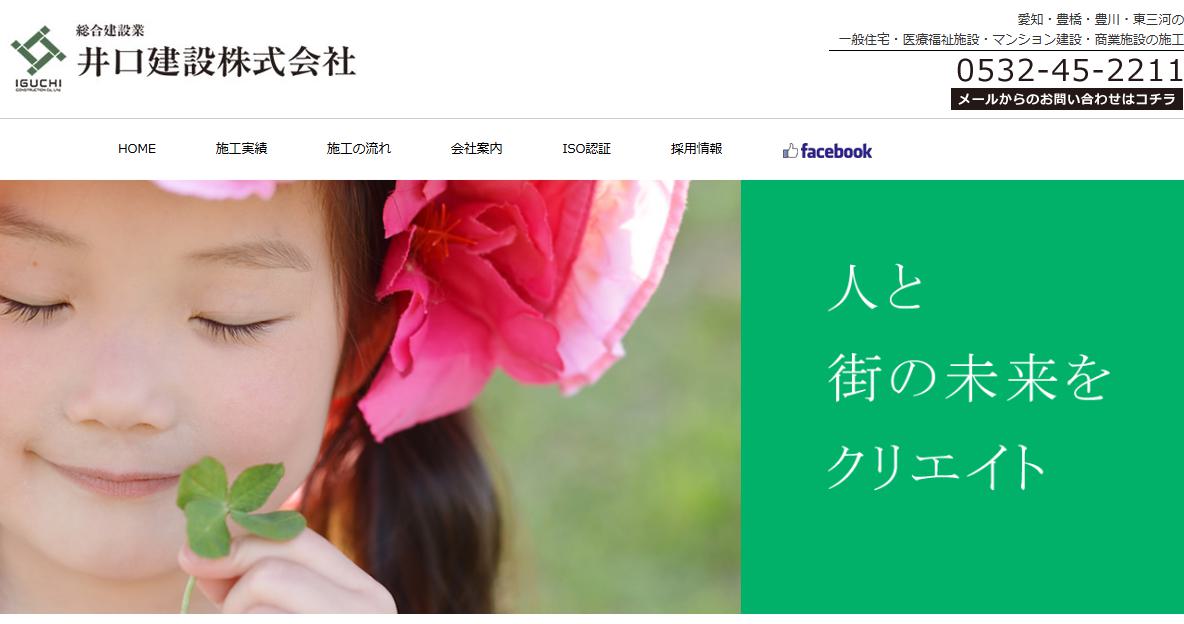Open the 採用情報 recruitment page
1184x624 pixels.
(x=696, y=149)
